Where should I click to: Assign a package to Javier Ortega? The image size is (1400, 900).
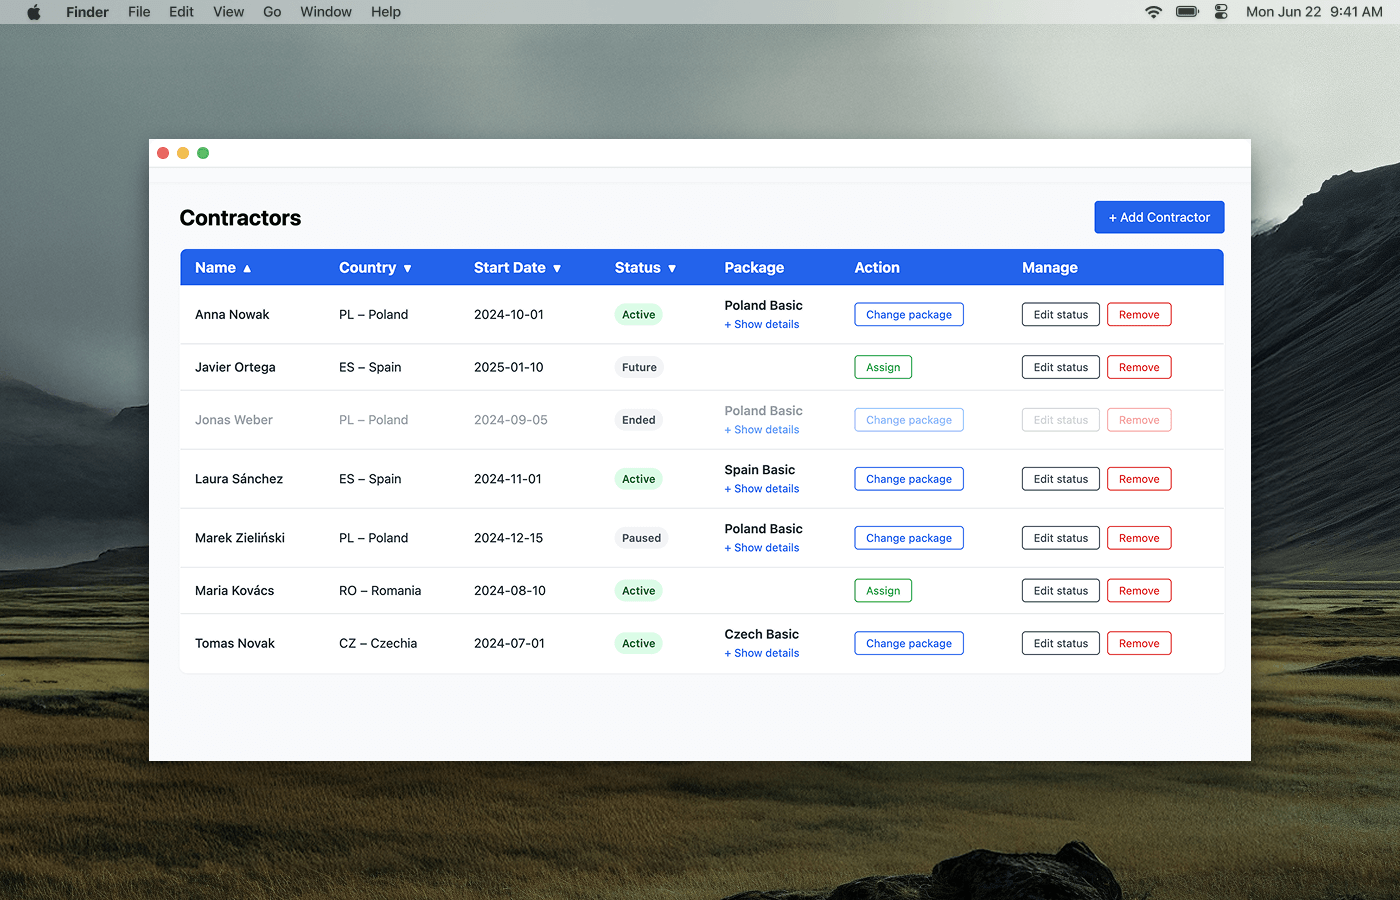point(883,367)
